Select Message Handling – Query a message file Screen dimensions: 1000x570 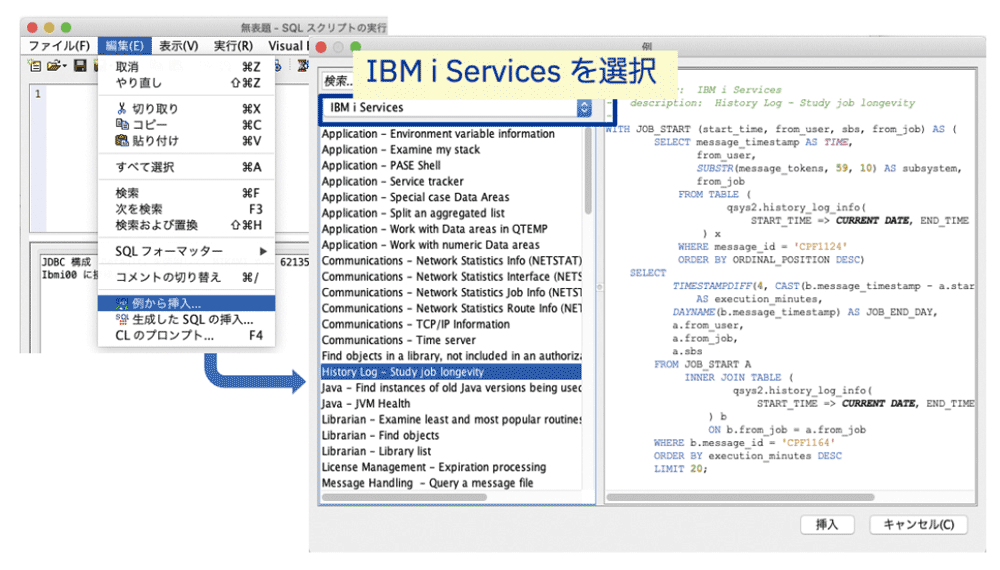click(451, 483)
